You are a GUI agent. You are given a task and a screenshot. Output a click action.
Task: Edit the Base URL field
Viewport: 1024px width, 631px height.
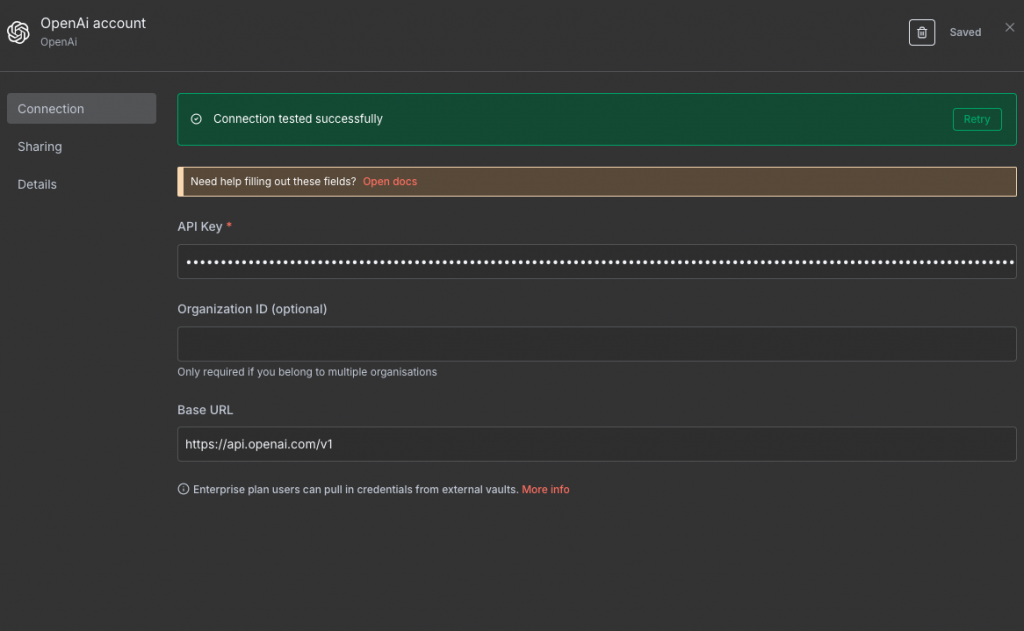point(596,444)
